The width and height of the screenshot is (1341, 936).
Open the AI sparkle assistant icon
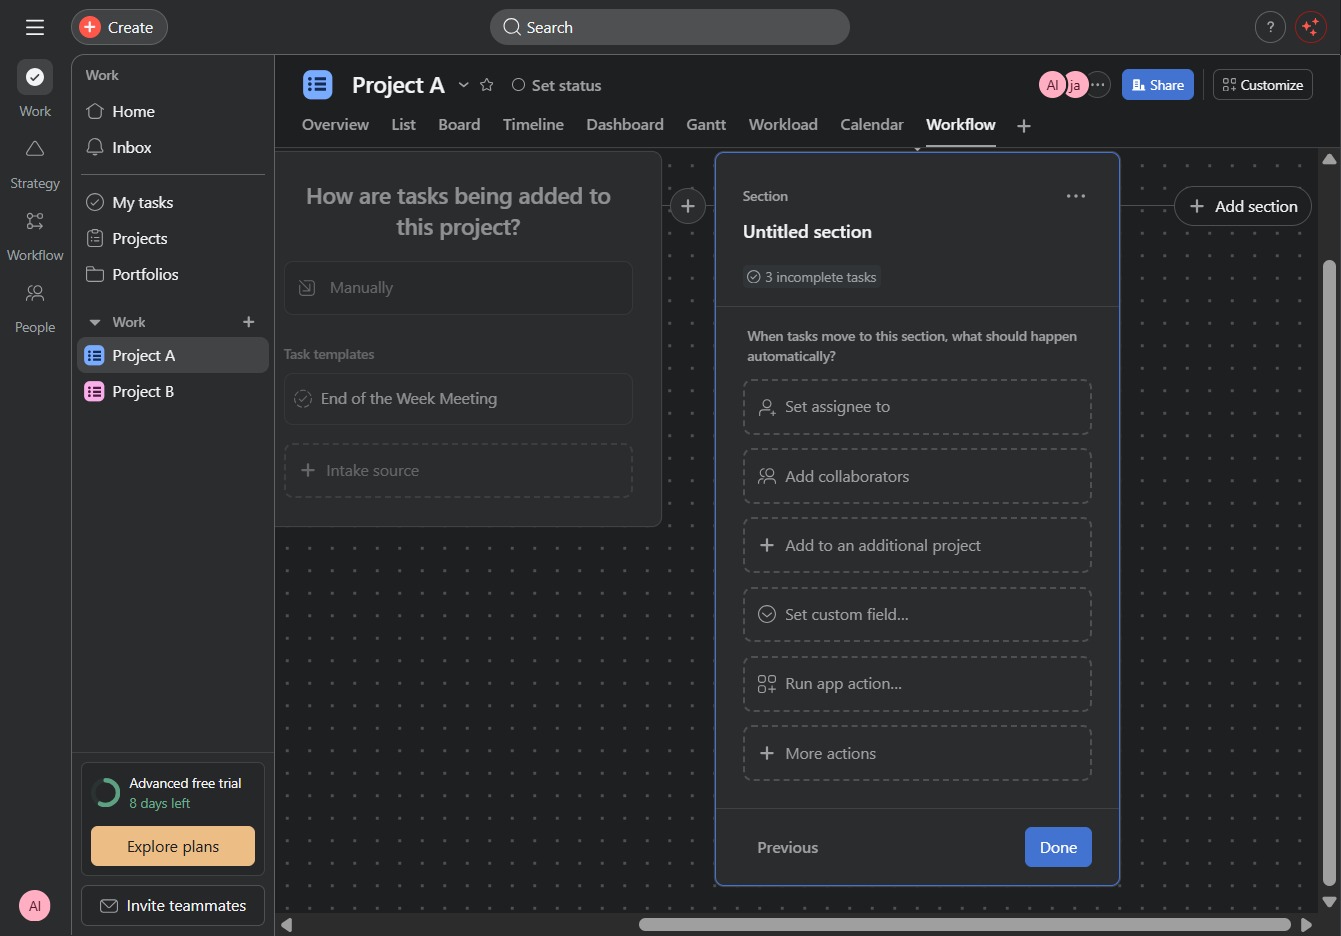(1310, 27)
